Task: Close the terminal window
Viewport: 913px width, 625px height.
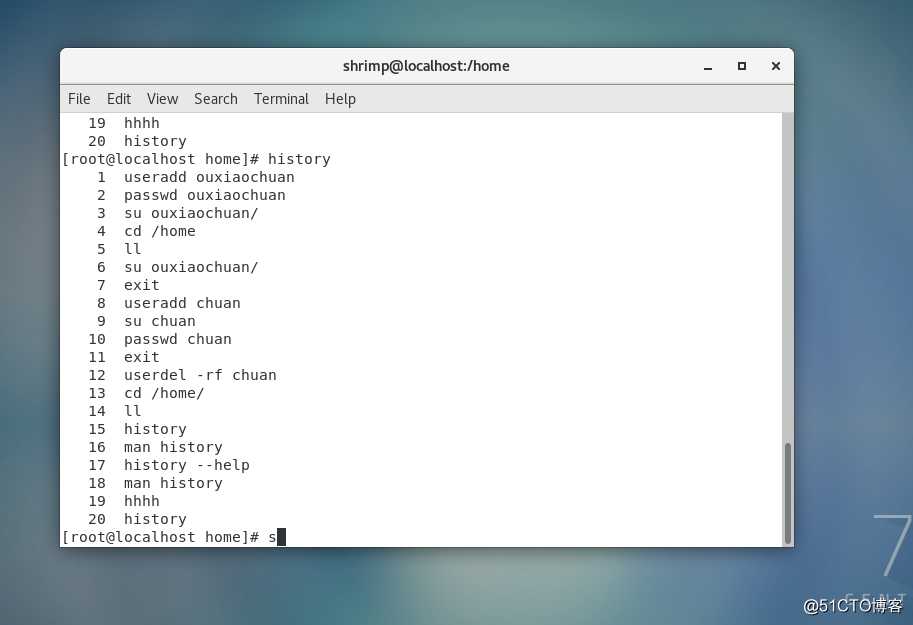Action: (776, 66)
